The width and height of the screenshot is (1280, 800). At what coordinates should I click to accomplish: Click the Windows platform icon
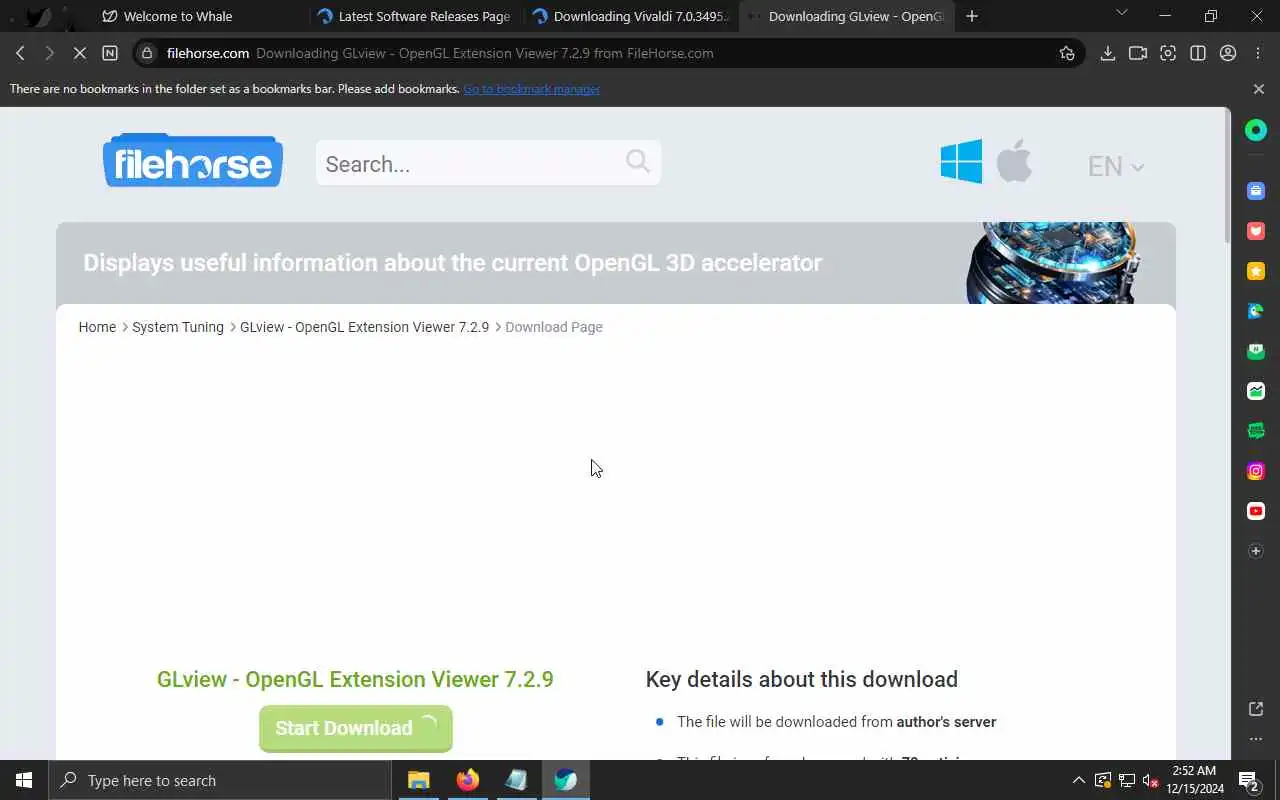pyautogui.click(x=961, y=161)
